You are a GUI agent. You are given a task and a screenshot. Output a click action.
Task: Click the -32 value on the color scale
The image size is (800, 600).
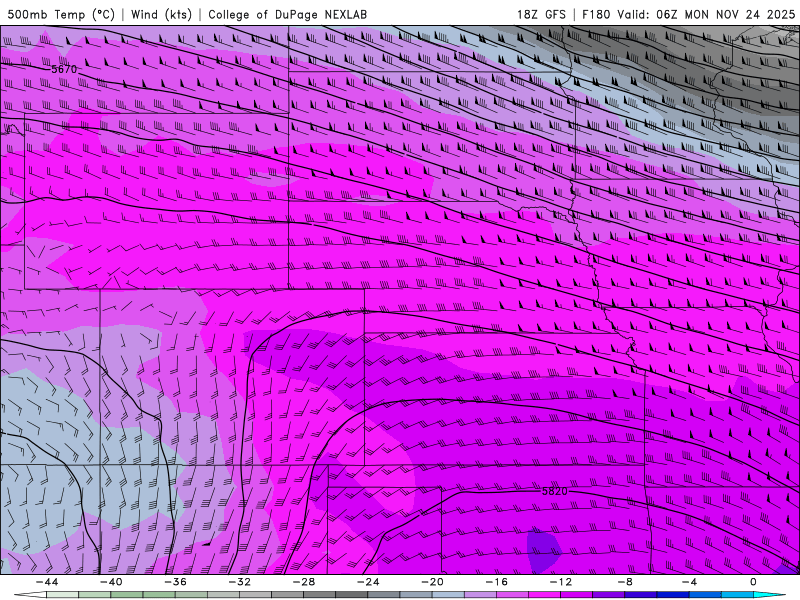pyautogui.click(x=239, y=582)
